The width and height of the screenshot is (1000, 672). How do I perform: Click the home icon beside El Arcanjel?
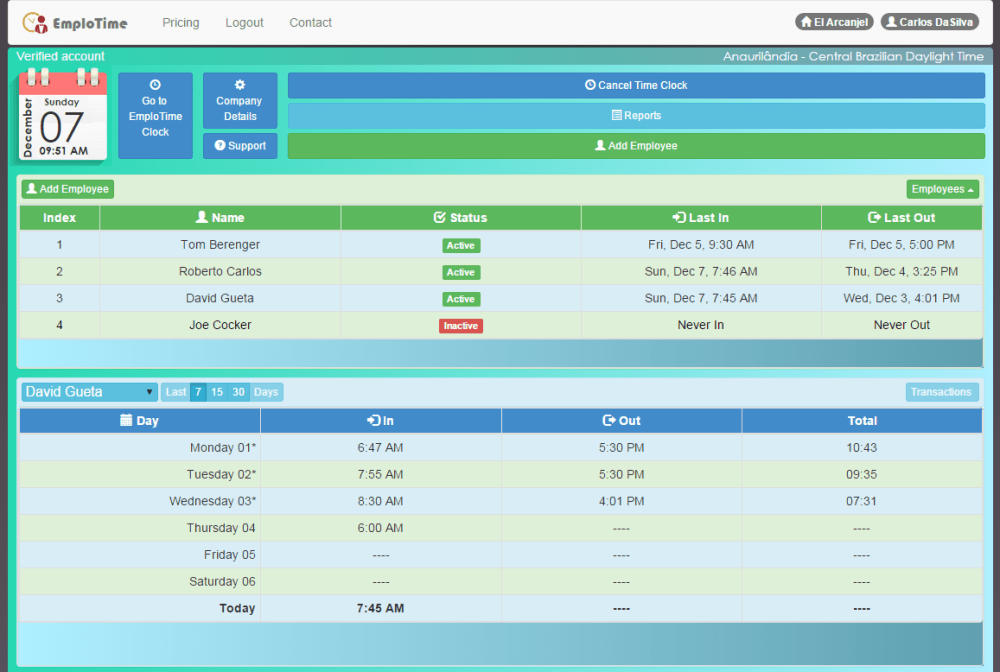coord(806,20)
